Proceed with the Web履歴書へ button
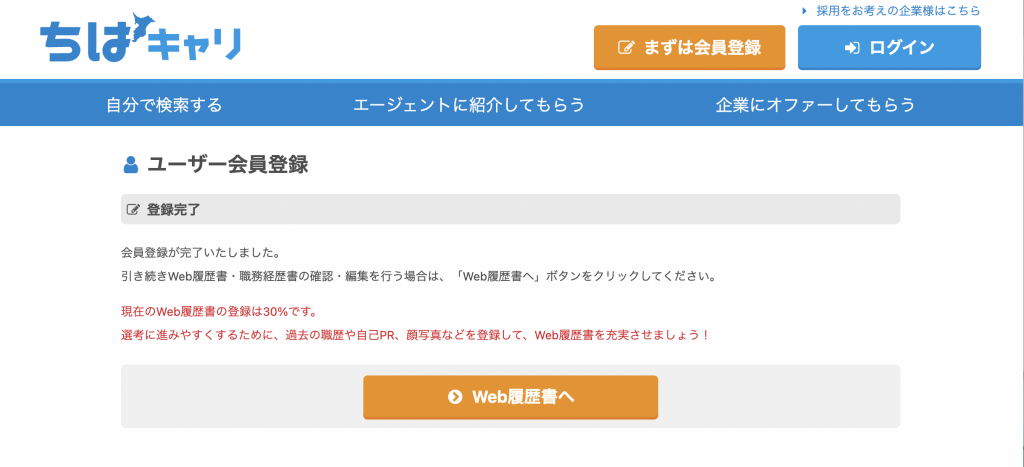The image size is (1024, 467). [x=510, y=396]
